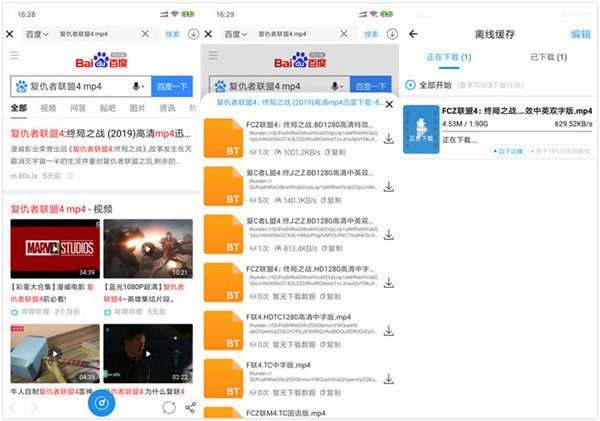Download the BT file with 1001.2KB/s speed
The image size is (600, 421).
tap(389, 138)
